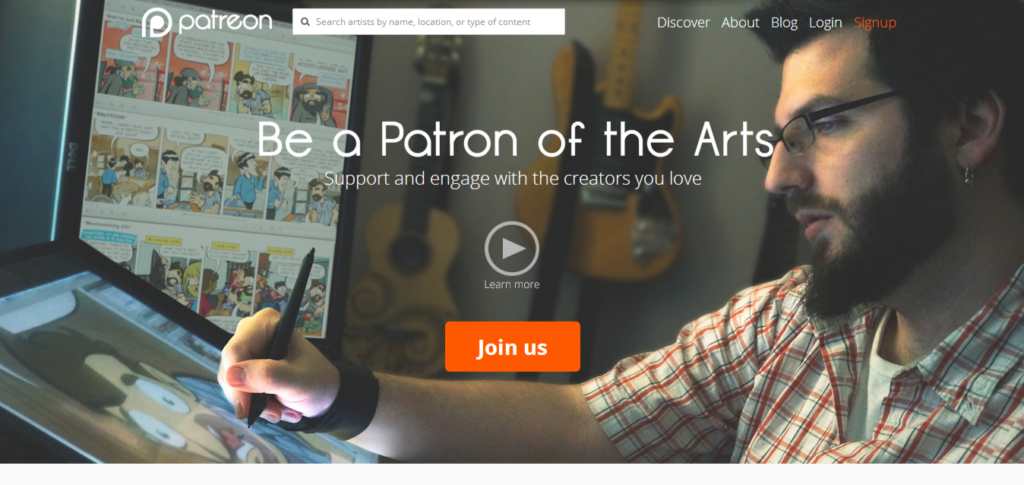
Task: Click the magnifying glass search icon
Action: coord(305,22)
